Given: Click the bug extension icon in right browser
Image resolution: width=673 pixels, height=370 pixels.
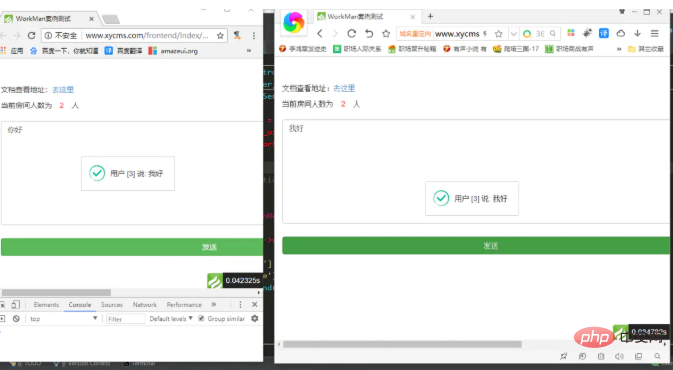Looking at the screenshot, I should [587, 33].
